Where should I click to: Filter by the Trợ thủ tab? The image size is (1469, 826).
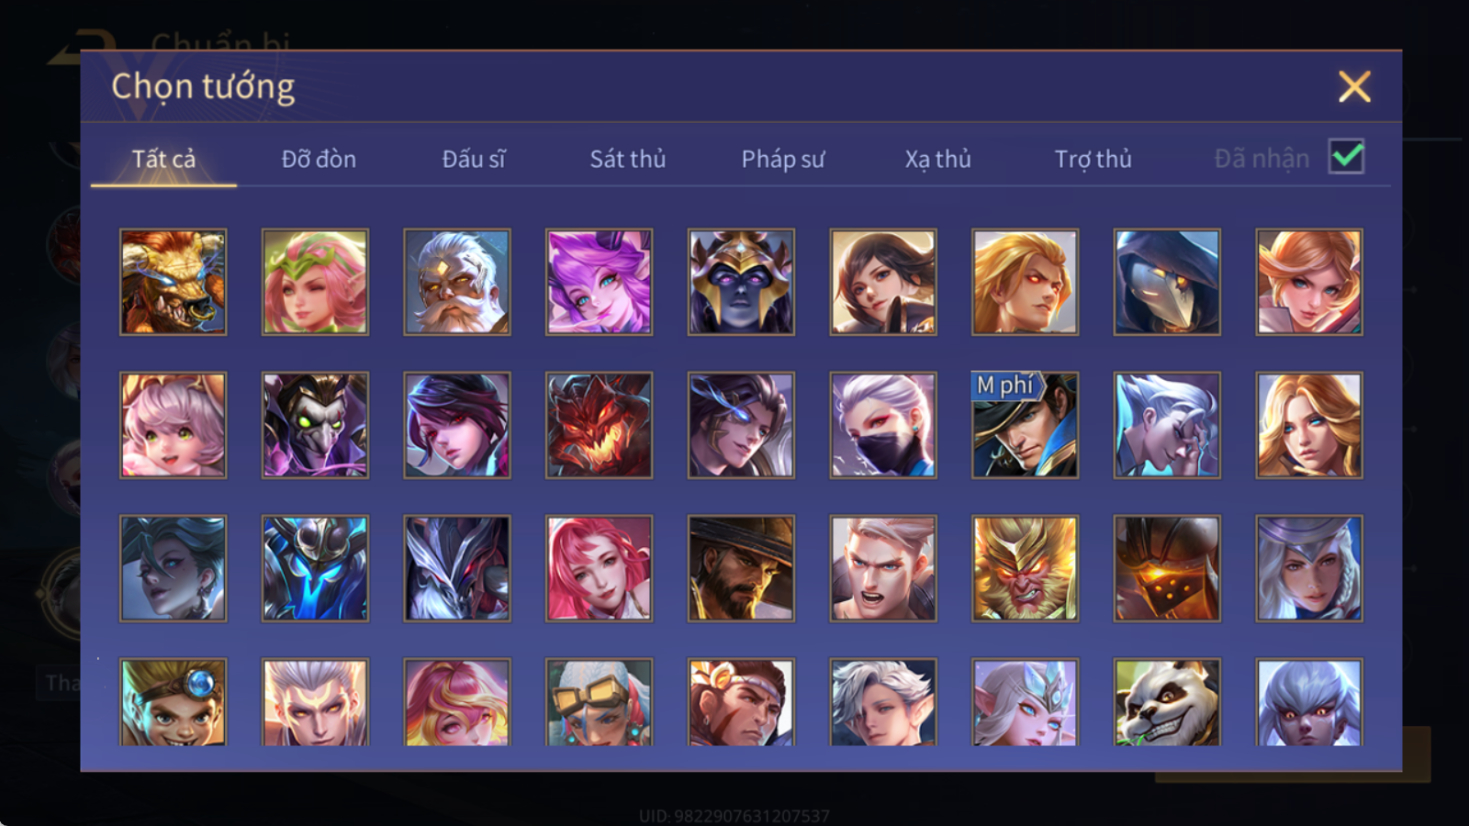click(1093, 159)
